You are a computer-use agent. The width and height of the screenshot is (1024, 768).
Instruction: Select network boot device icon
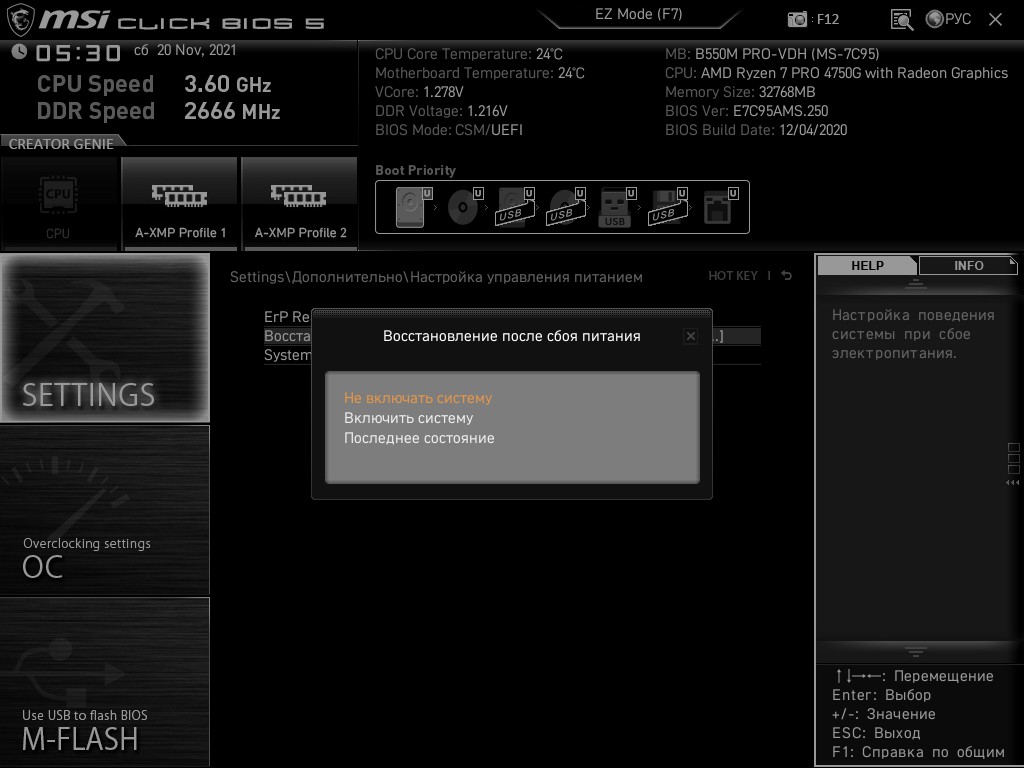[720, 207]
